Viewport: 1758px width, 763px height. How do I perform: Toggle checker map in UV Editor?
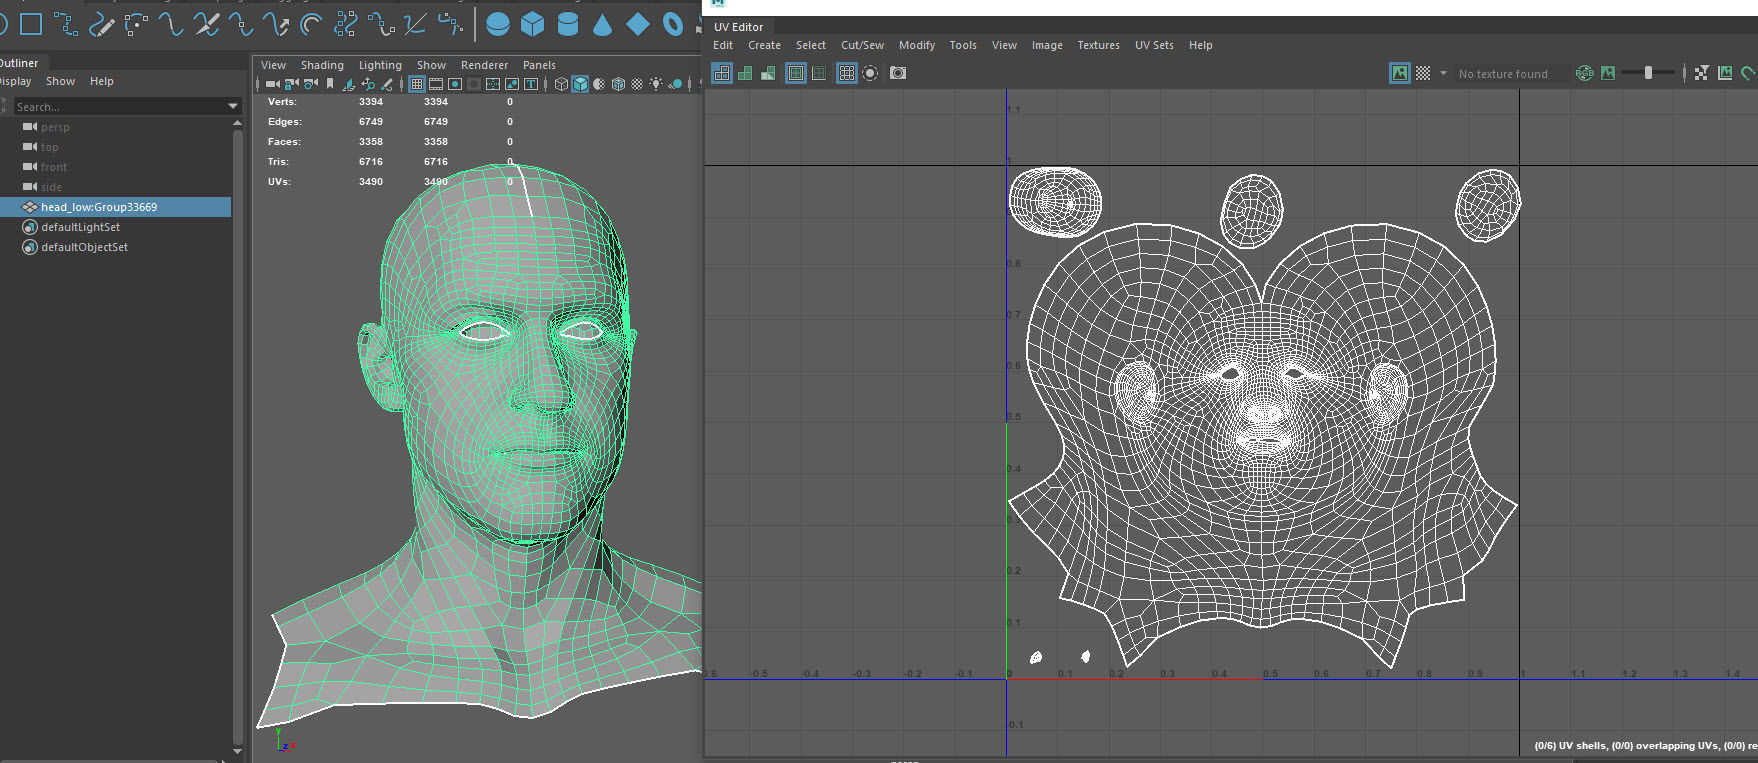tap(1423, 73)
